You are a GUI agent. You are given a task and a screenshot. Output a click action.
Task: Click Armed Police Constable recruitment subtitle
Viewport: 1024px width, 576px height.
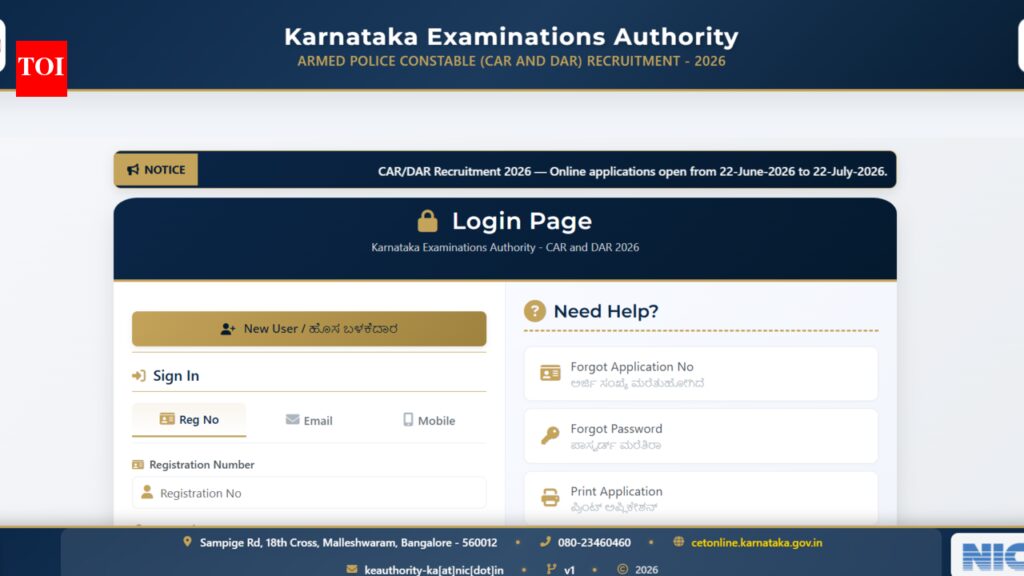[x=511, y=61]
